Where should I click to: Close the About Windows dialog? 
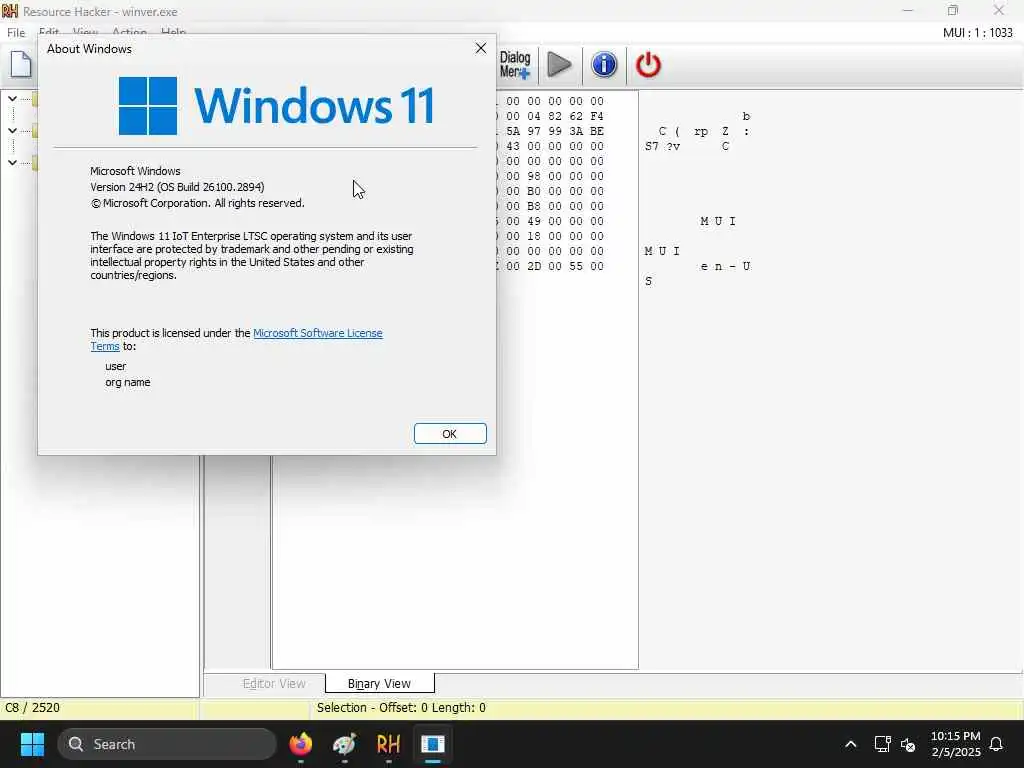tap(481, 48)
